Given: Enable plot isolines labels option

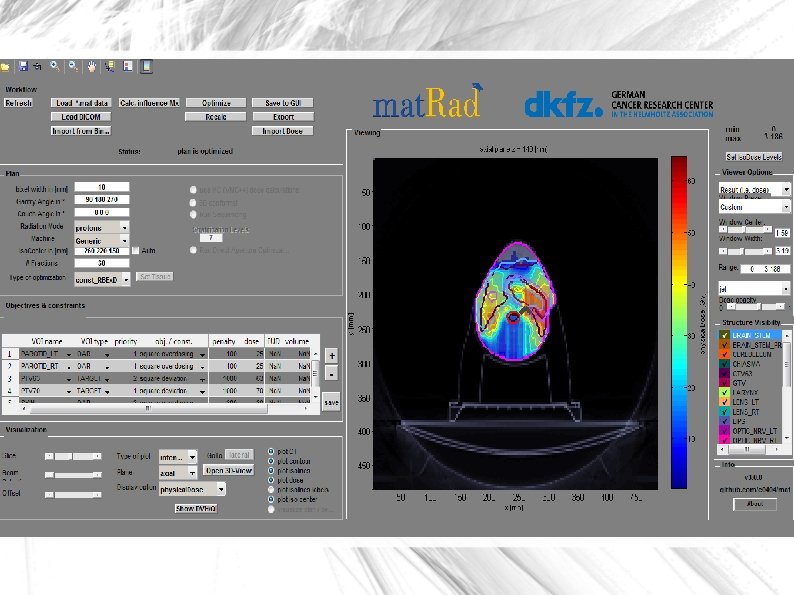Looking at the screenshot, I should (271, 490).
